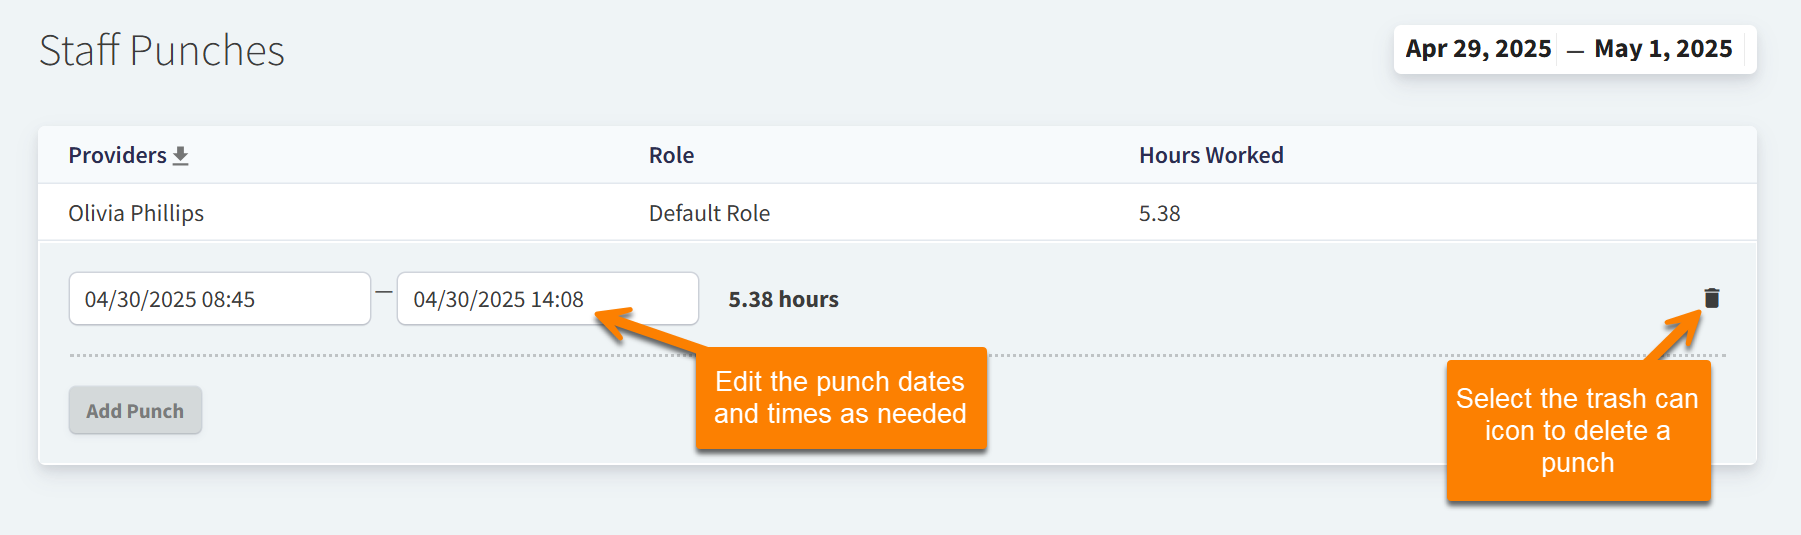Click the 5.38 value under Hours Worked
This screenshot has height=535, width=1801.
click(x=1159, y=213)
